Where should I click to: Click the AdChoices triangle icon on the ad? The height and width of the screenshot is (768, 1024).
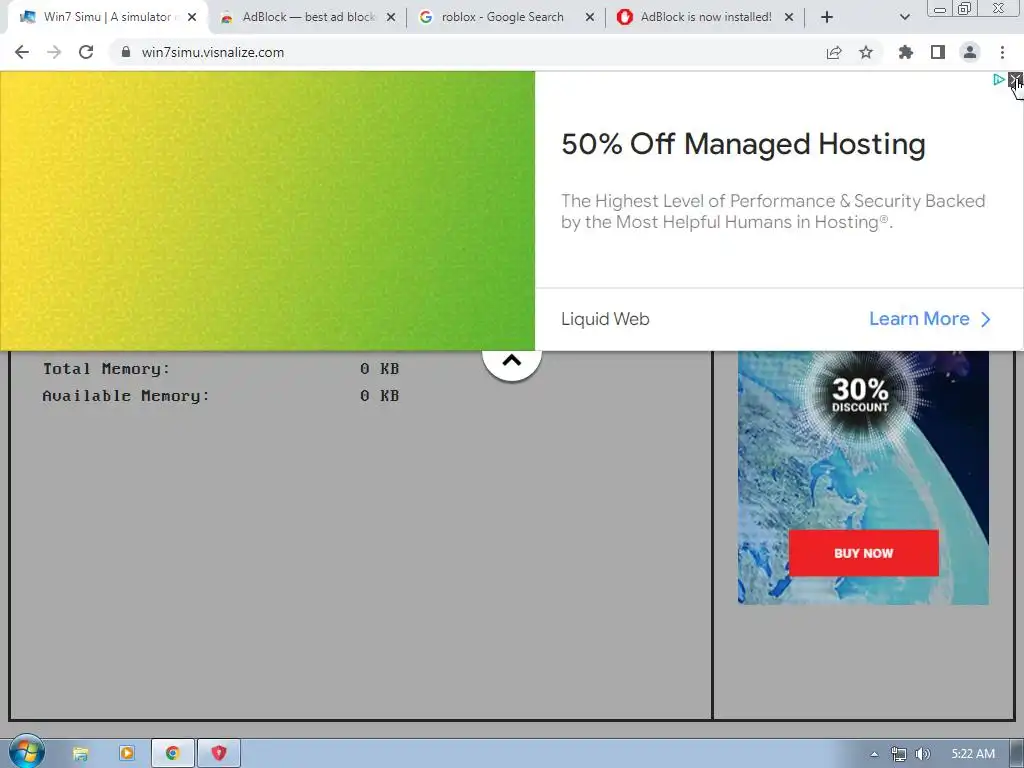pos(999,80)
